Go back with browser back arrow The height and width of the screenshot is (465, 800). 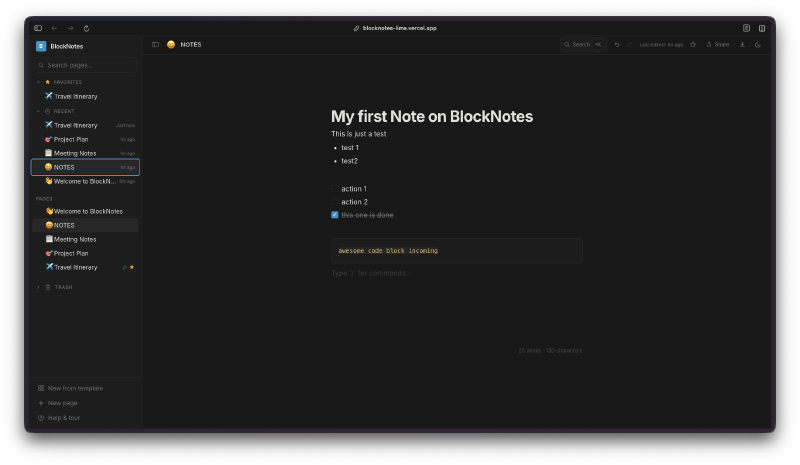pyautogui.click(x=54, y=28)
